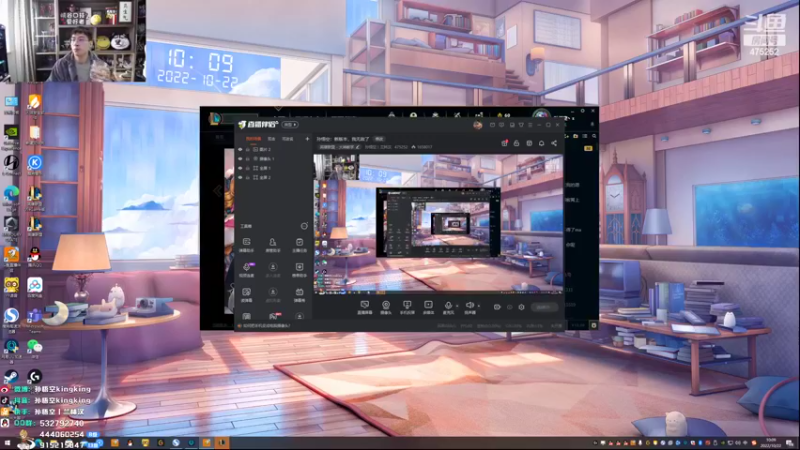This screenshot has height=450, width=800.
Task: Select the 全屏2 layer row
Action: pyautogui.click(x=274, y=177)
